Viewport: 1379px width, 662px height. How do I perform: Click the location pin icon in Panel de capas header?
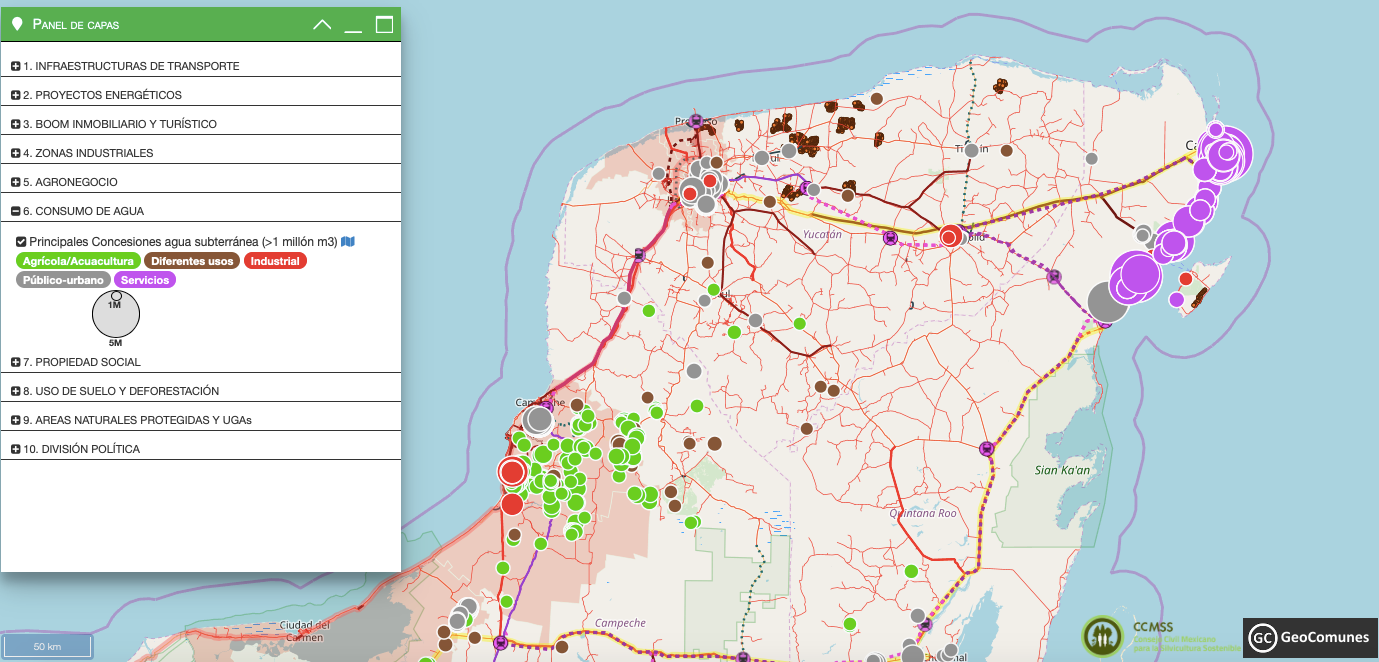coord(16,23)
